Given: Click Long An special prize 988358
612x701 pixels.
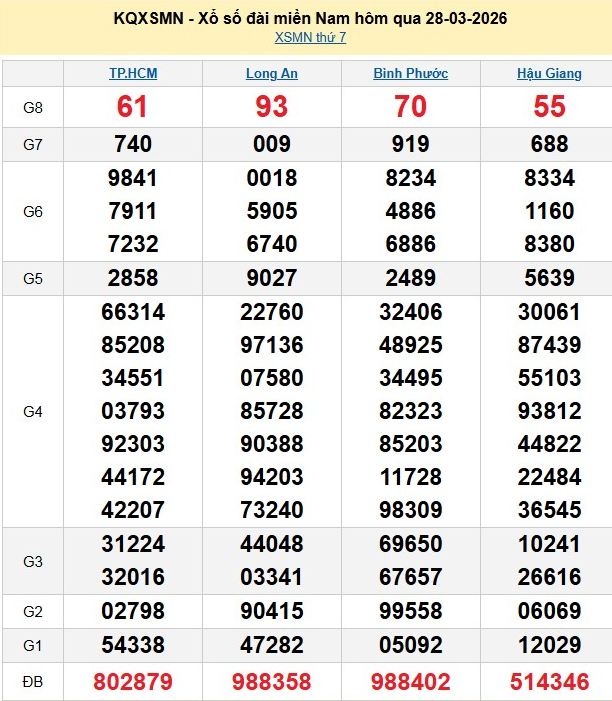Looking at the screenshot, I should click(x=272, y=682).
